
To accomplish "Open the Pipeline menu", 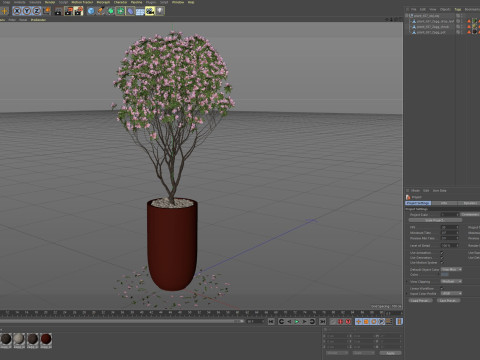I will point(136,2).
